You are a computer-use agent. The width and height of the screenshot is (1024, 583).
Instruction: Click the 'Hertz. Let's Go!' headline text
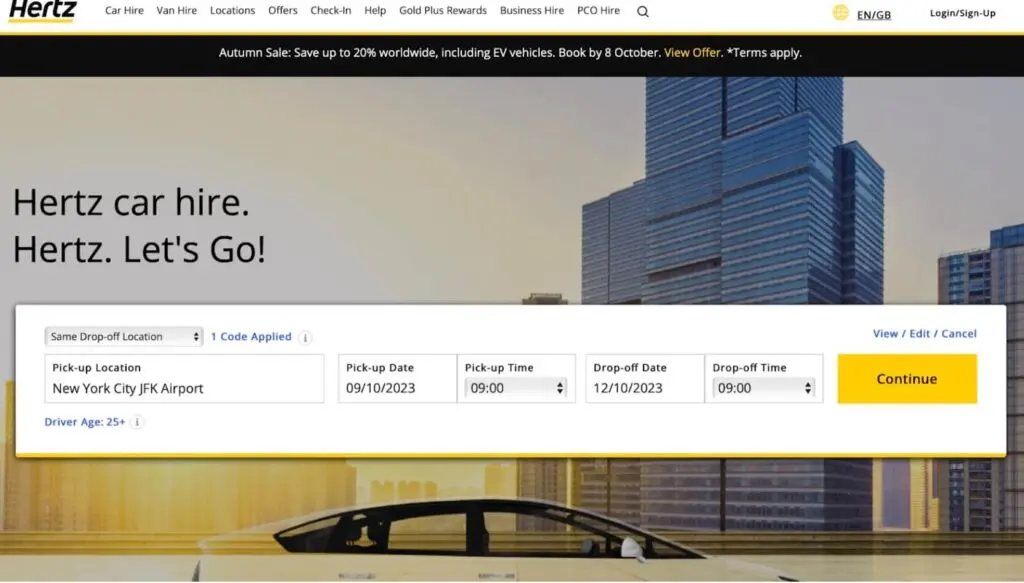click(139, 250)
